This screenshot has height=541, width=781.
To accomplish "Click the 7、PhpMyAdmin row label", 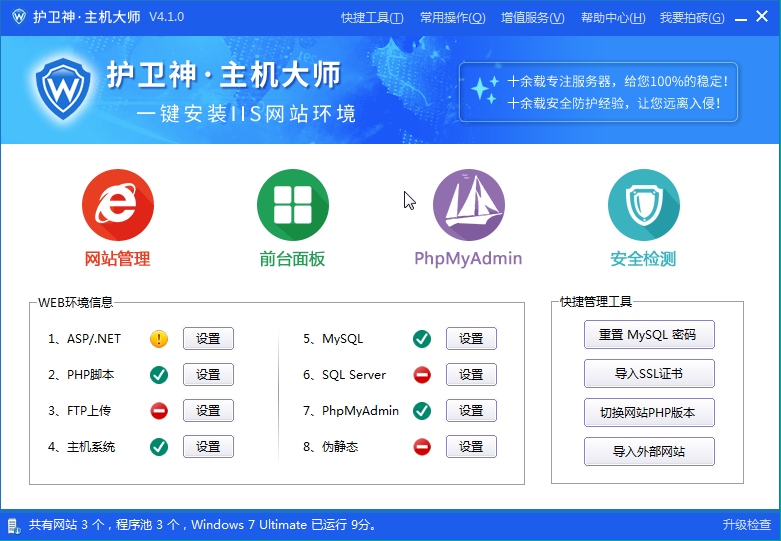I will [351, 410].
